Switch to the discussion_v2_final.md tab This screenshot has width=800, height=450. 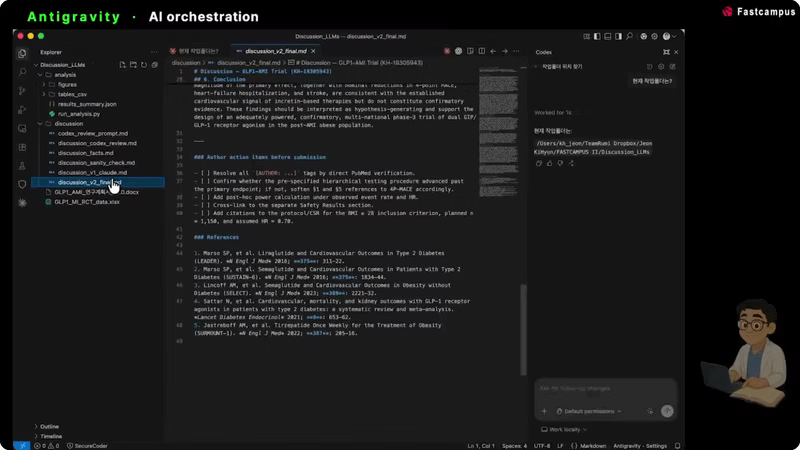[276, 51]
